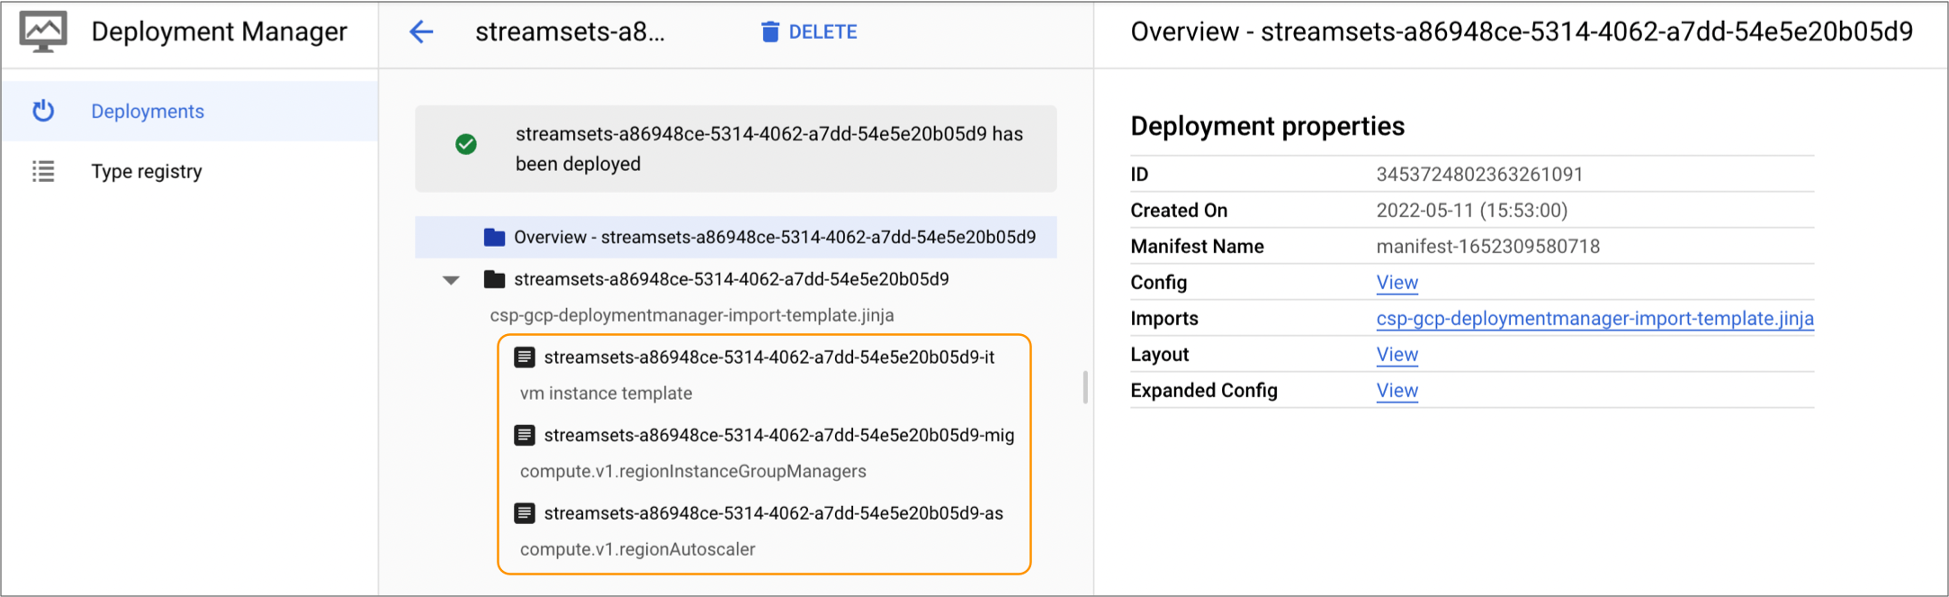Select the resource ending in -it
This screenshot has height=597, width=1949.
(769, 357)
